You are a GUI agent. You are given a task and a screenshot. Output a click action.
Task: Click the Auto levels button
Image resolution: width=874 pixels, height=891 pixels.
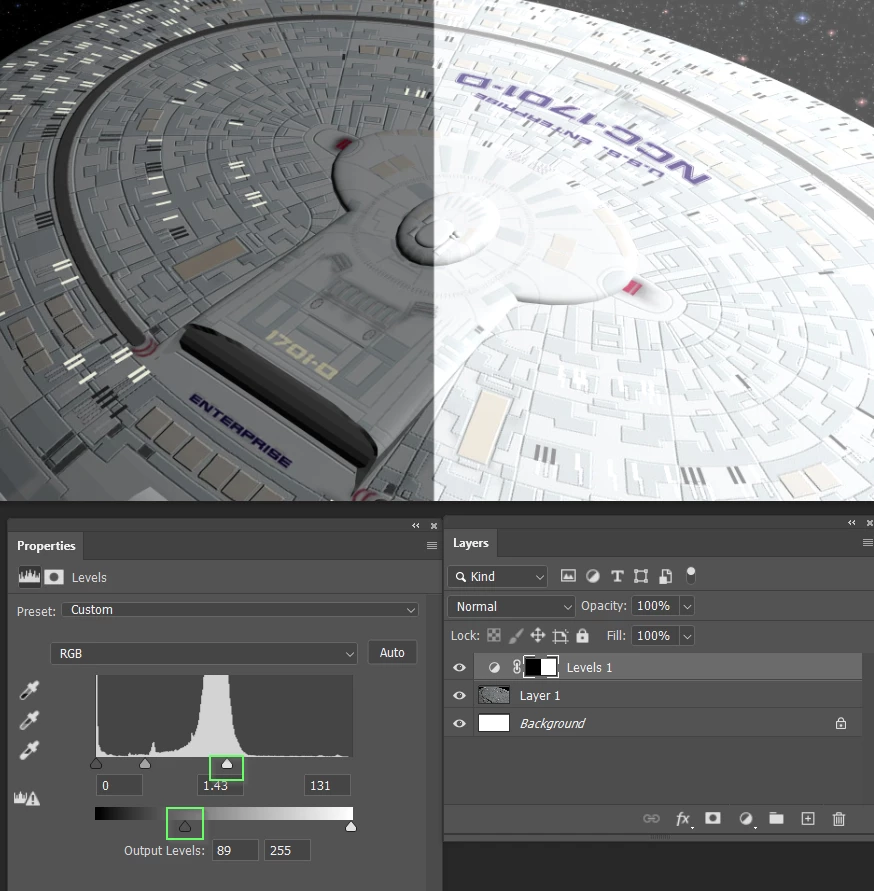point(392,652)
